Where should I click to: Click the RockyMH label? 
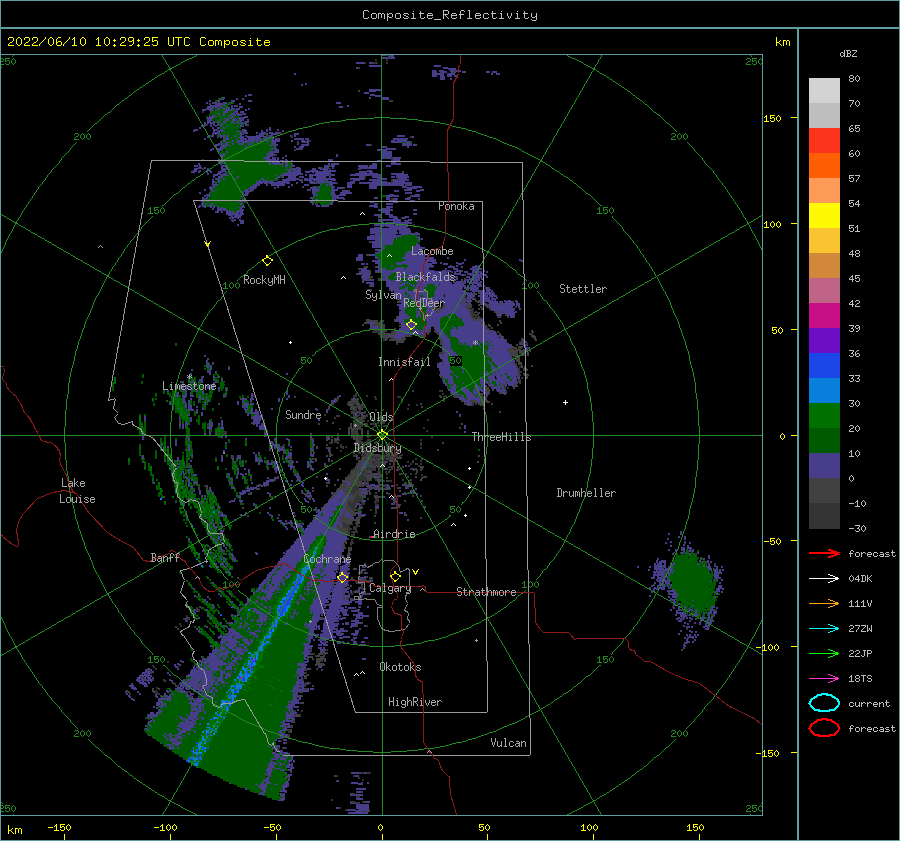264,280
